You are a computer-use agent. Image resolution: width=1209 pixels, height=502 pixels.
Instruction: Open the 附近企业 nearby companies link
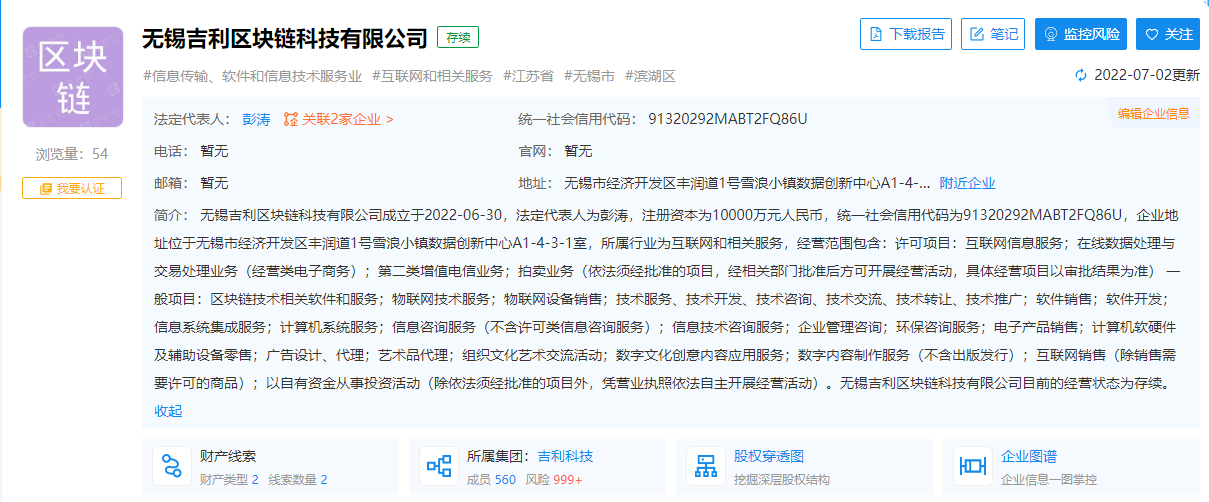(967, 183)
